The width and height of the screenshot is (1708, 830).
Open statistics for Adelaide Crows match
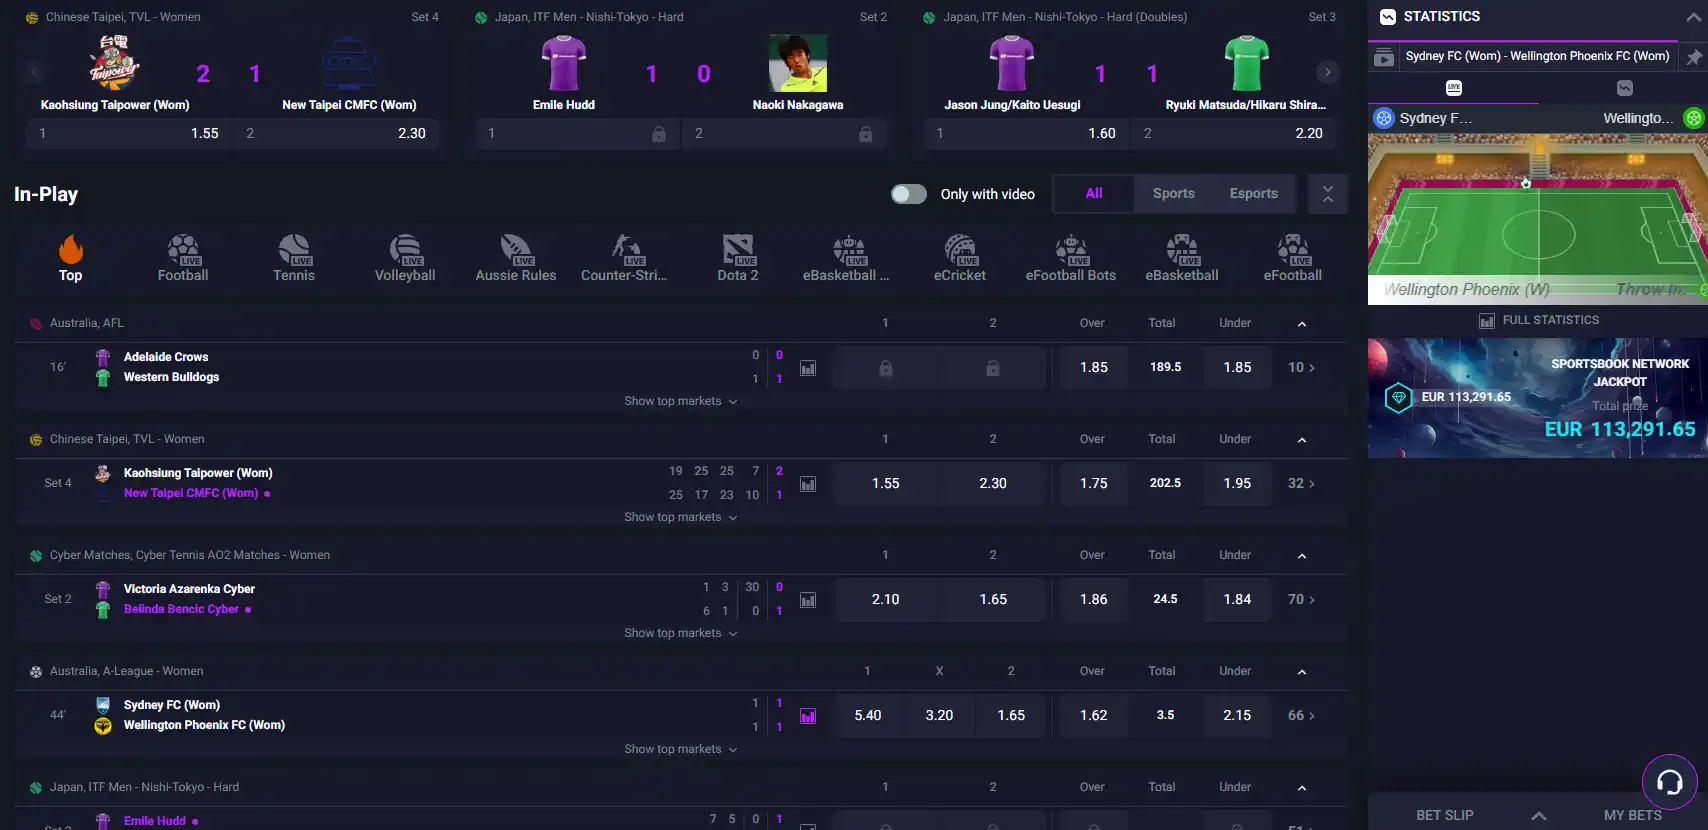(808, 368)
